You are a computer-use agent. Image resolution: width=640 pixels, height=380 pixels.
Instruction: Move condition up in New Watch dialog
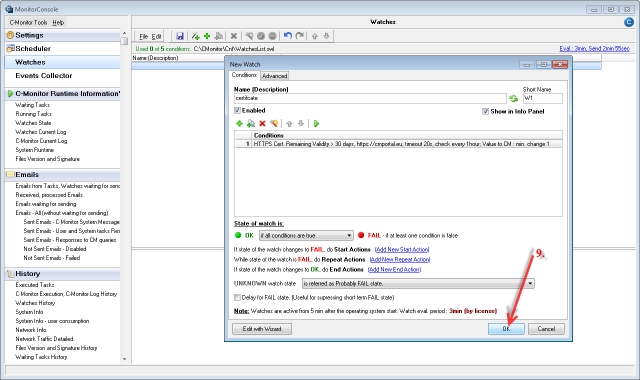[x=289, y=123]
